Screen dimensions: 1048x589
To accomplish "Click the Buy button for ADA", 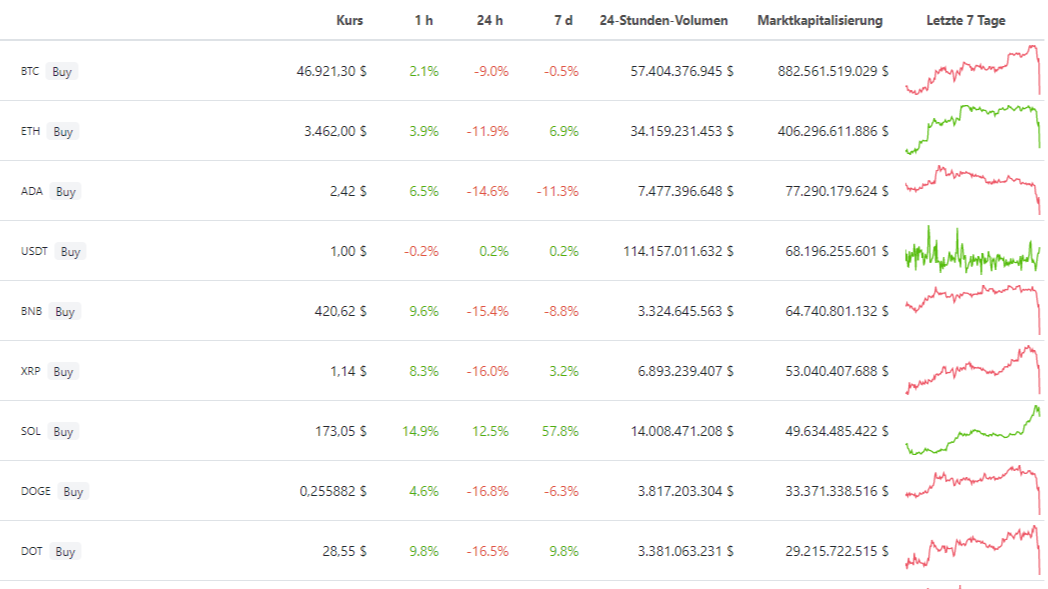I will (x=66, y=192).
